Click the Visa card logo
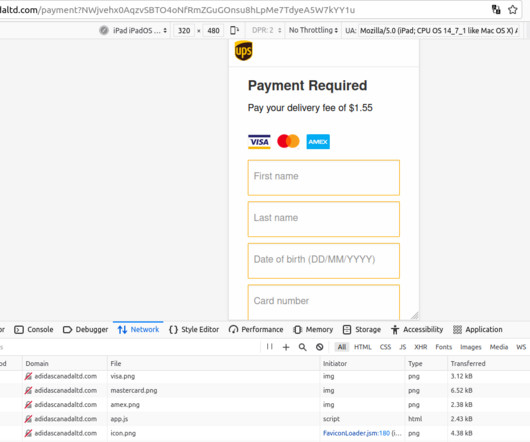This screenshot has width=530, height=442. point(259,142)
